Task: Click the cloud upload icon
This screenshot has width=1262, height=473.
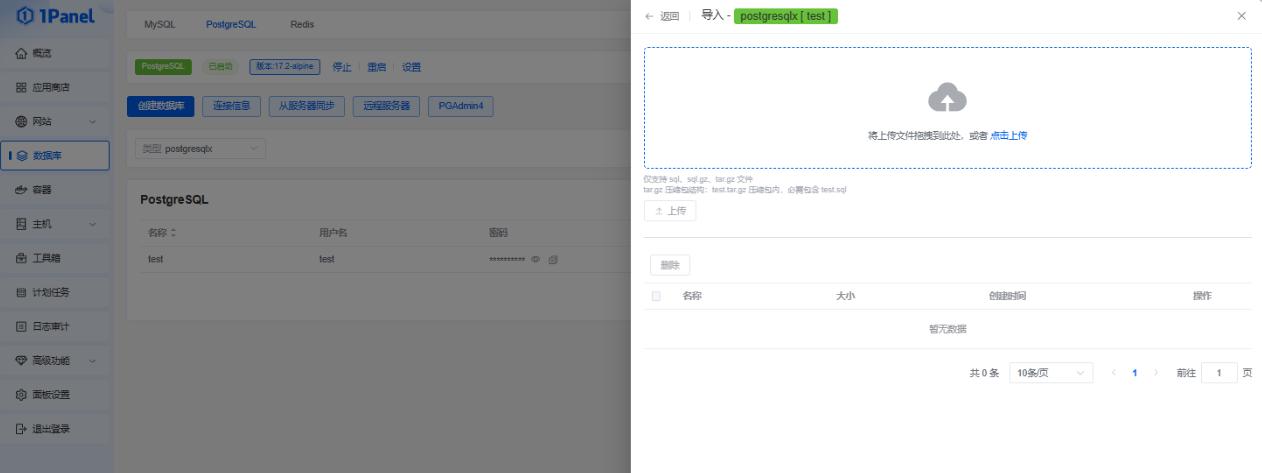Action: 948,97
